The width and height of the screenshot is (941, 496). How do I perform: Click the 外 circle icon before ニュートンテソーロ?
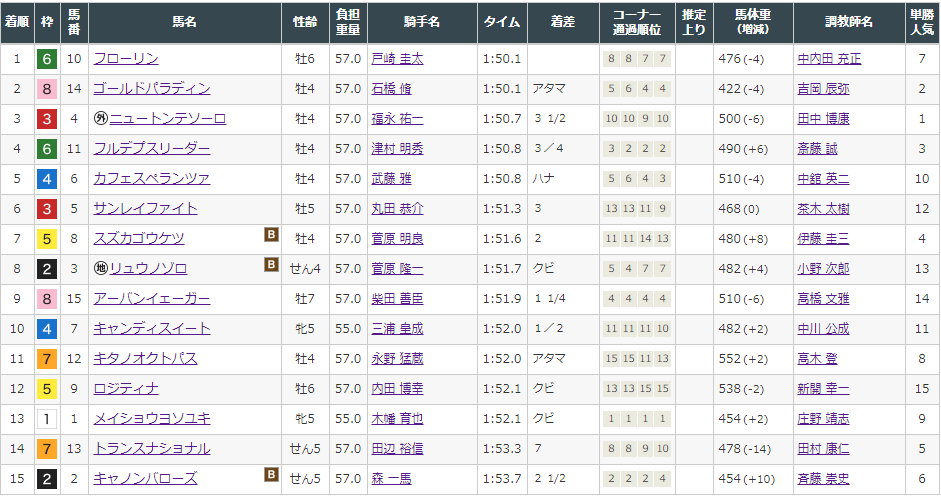click(101, 119)
